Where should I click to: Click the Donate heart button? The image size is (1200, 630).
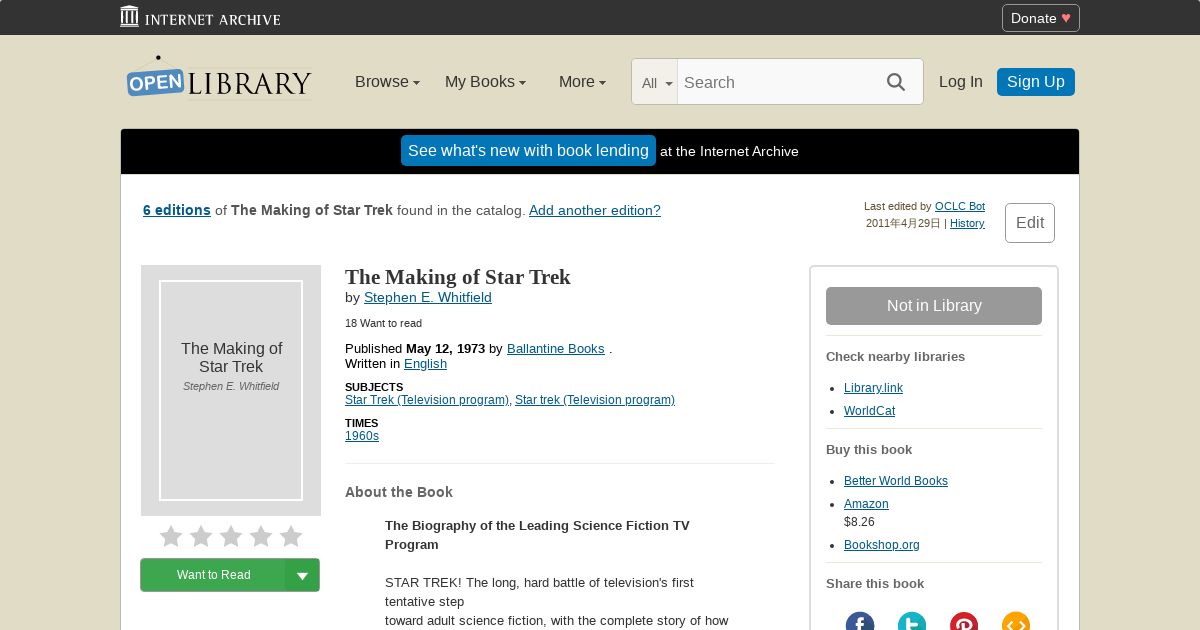[x=1040, y=18]
